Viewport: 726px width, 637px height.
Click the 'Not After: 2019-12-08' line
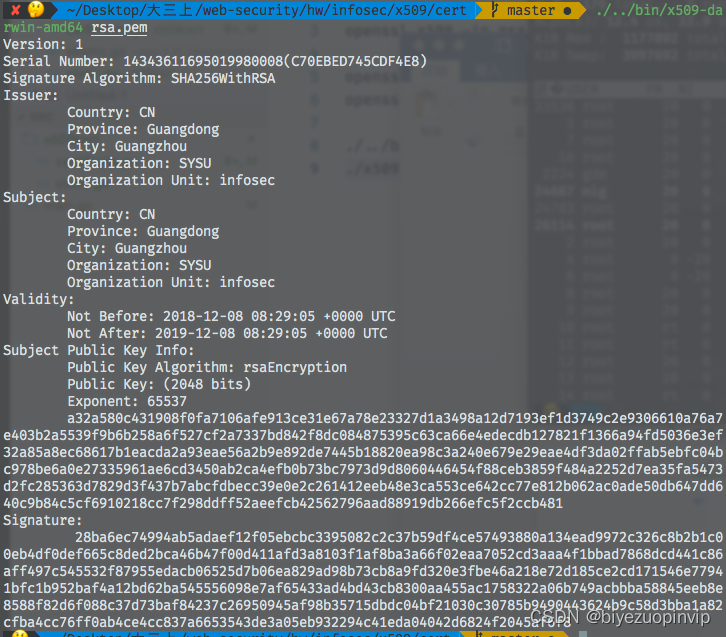coord(227,333)
